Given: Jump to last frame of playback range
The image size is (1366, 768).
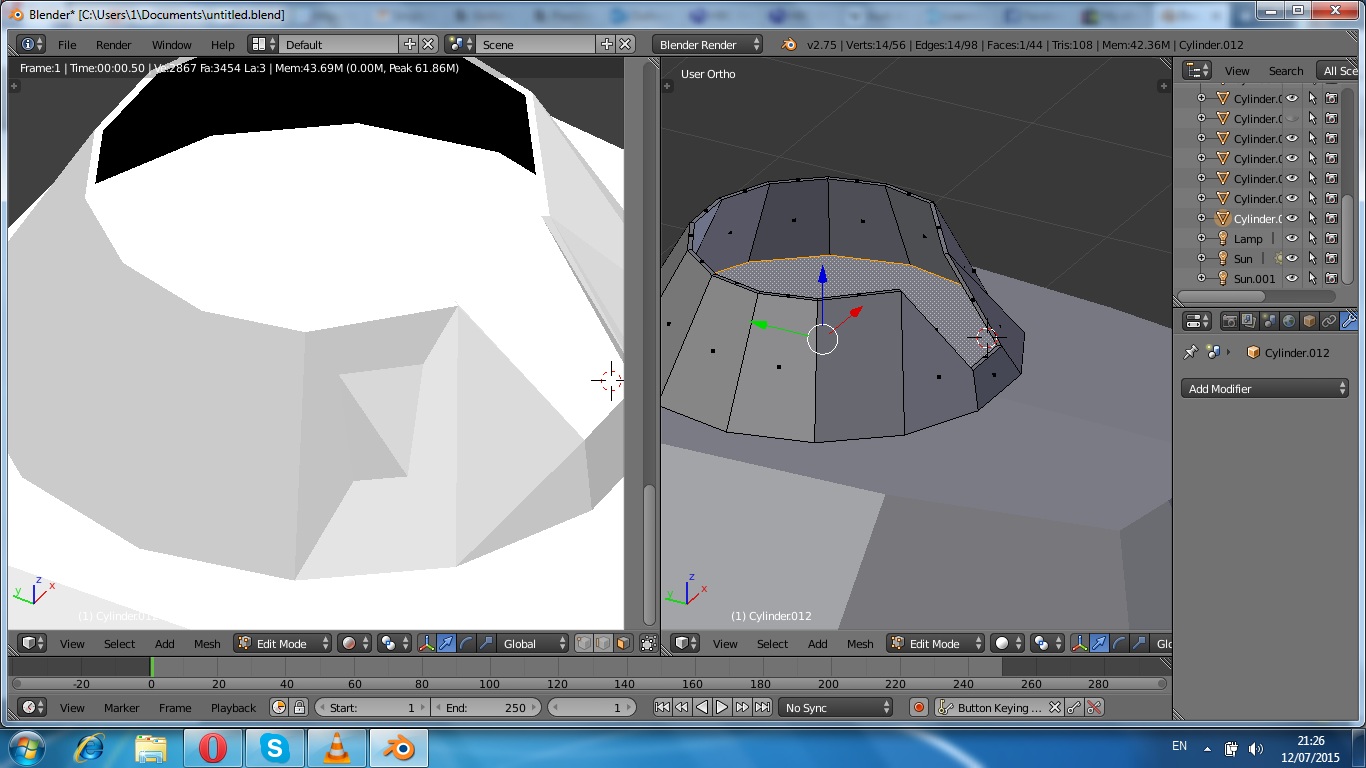Looking at the screenshot, I should tap(762, 707).
